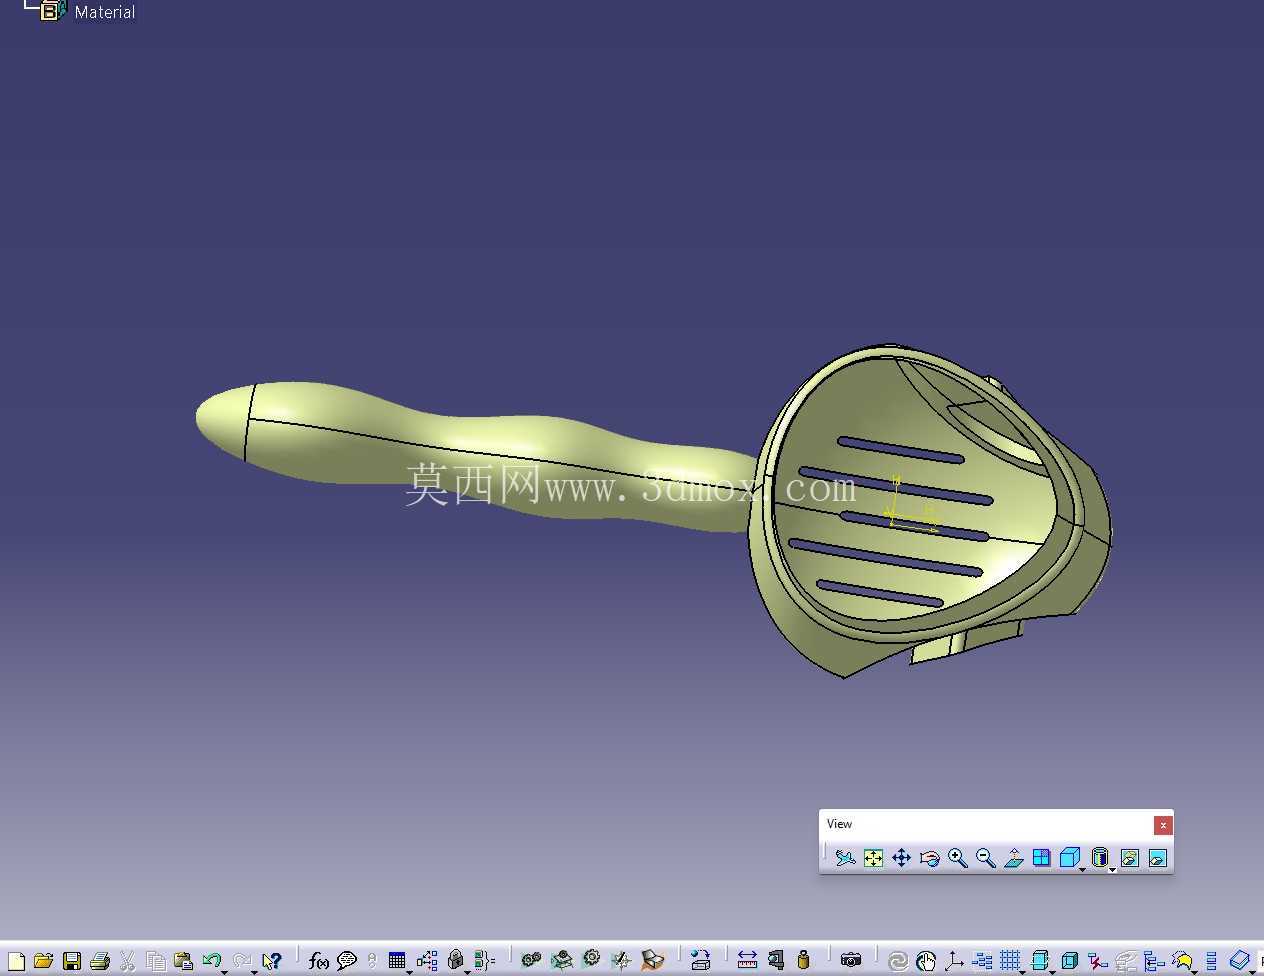Select the Measure Item icon
The height and width of the screenshot is (976, 1264).
click(x=775, y=960)
